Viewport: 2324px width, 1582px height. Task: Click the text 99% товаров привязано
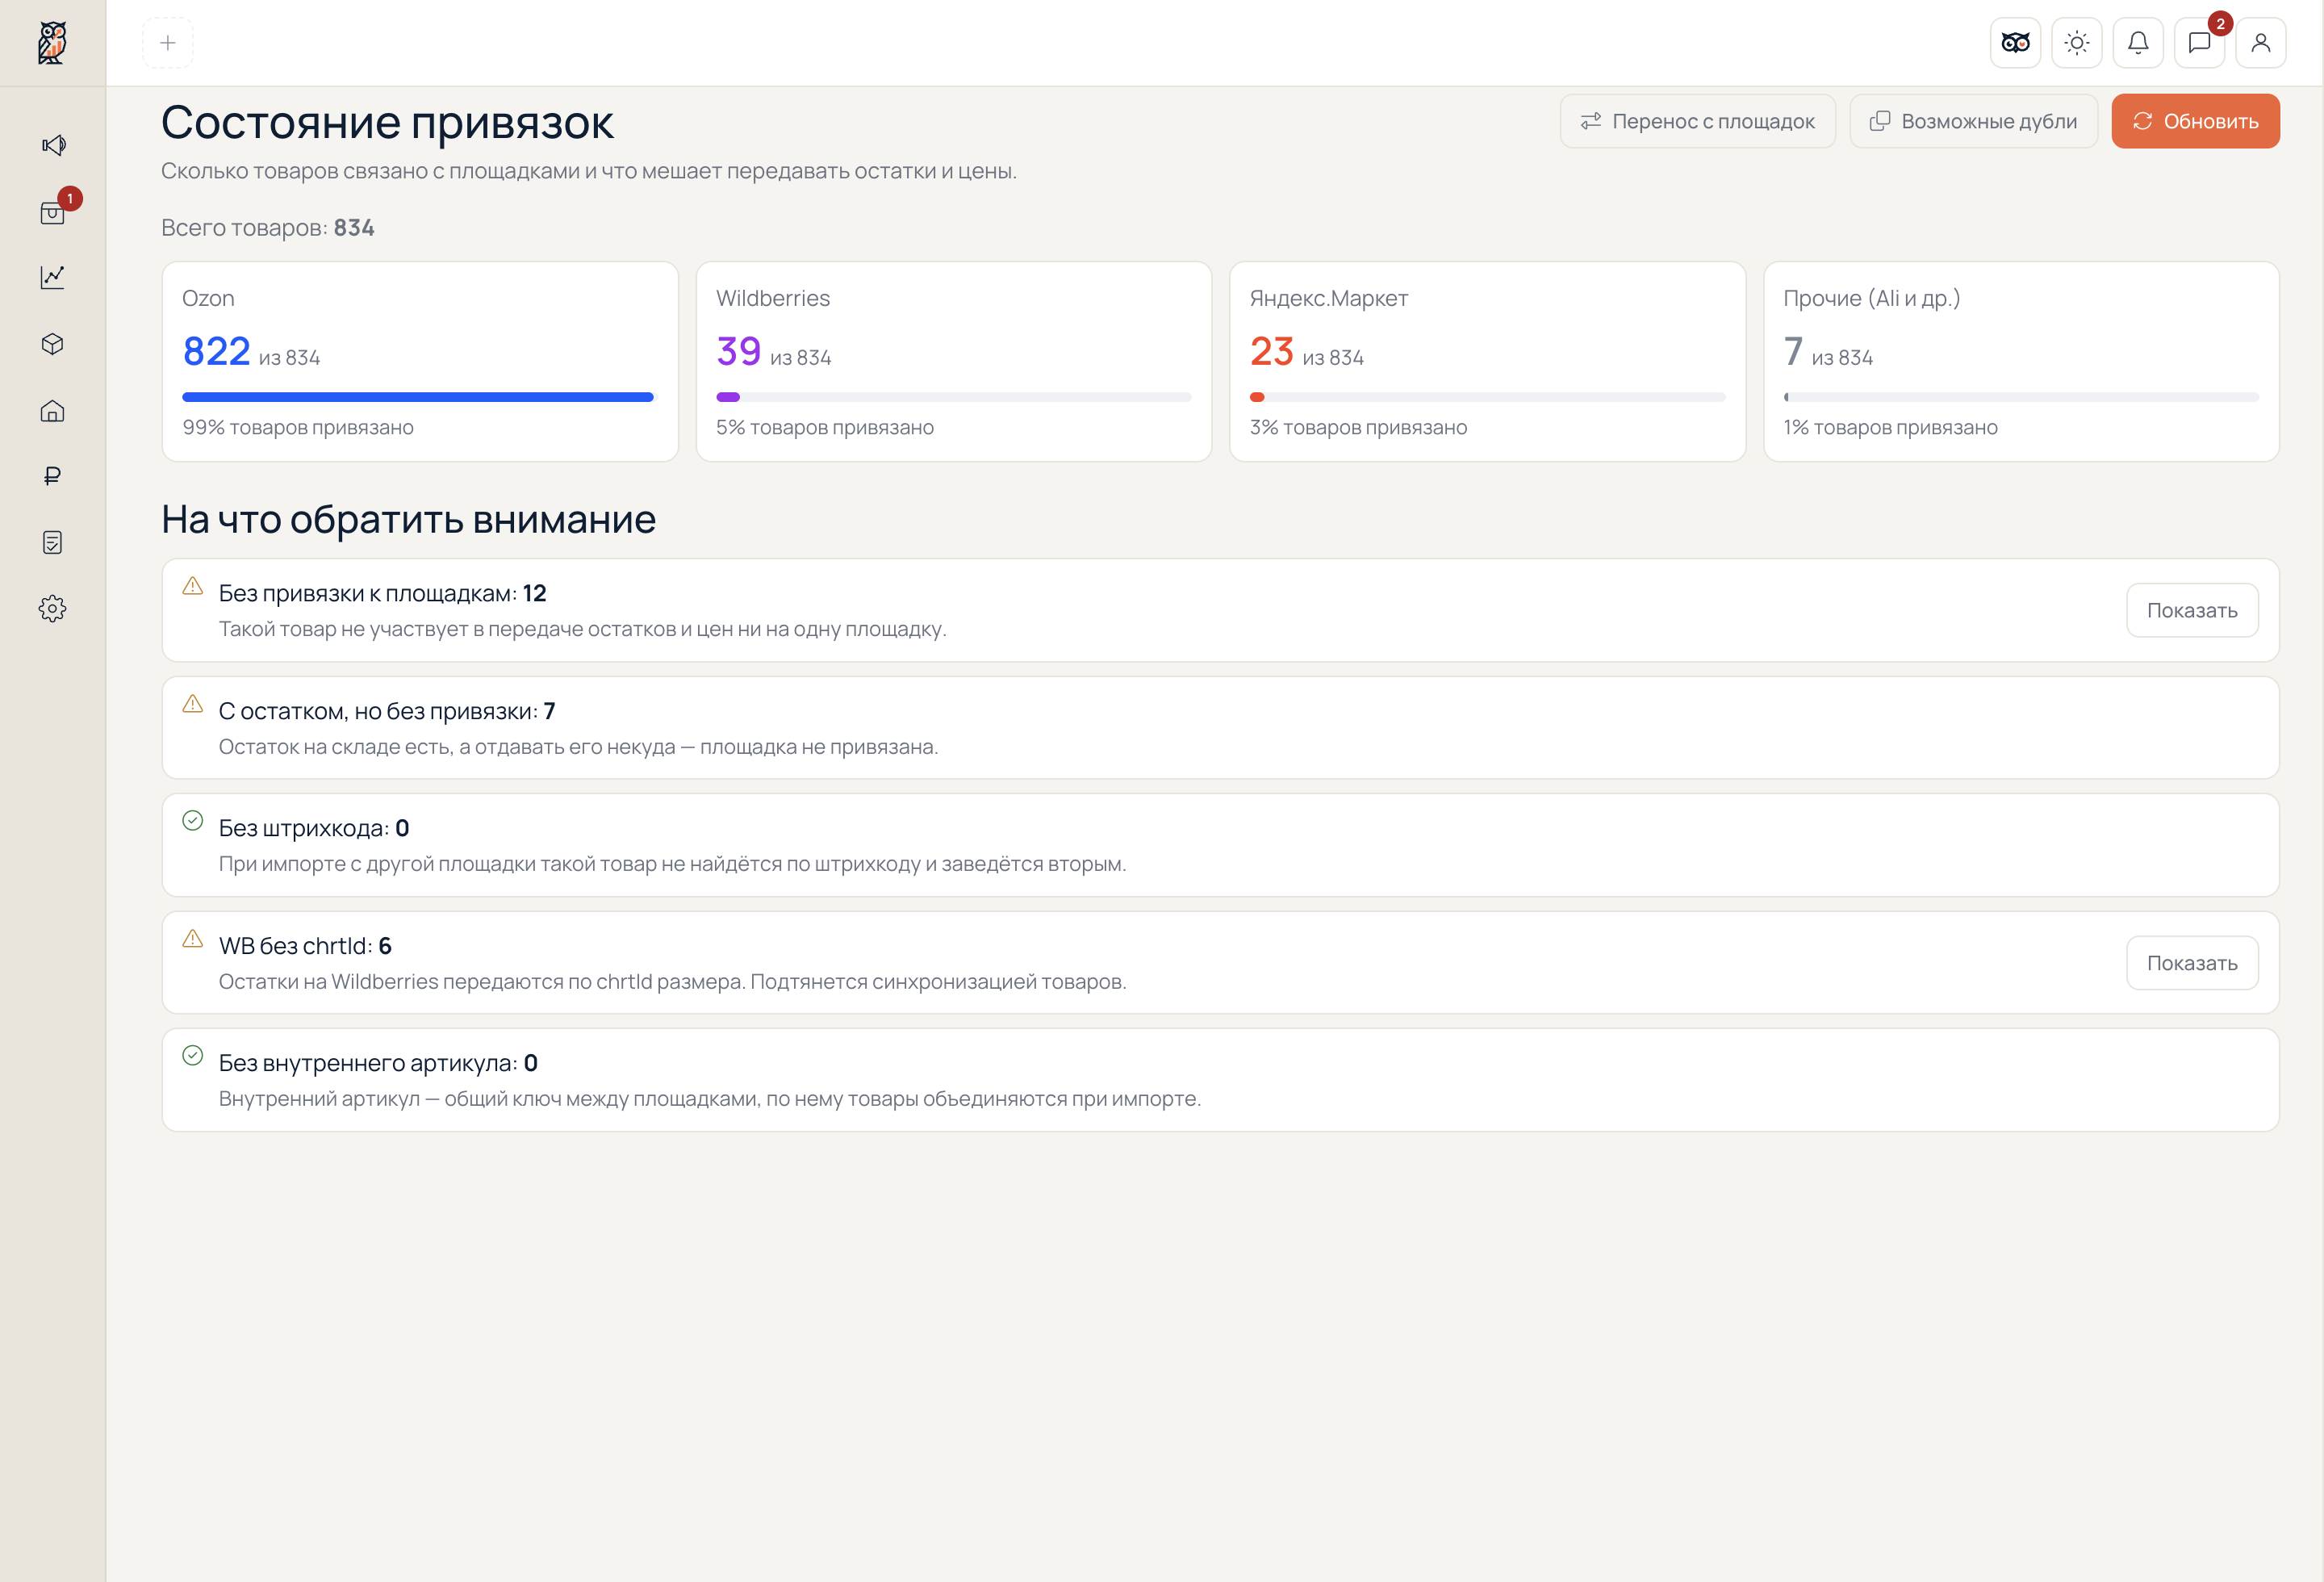(298, 427)
